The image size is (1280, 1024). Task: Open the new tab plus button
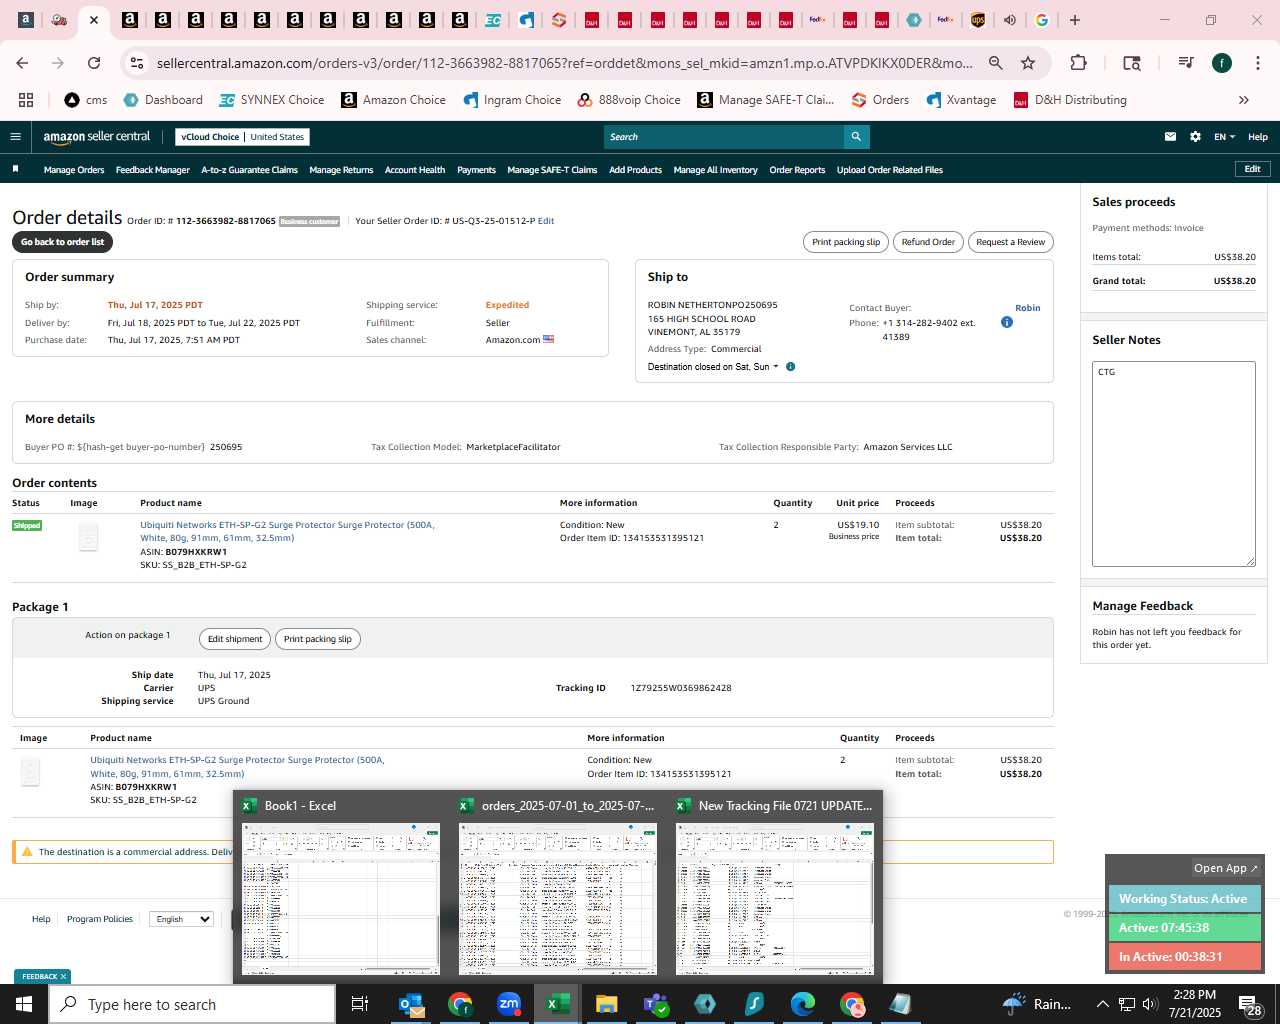pyautogui.click(x=1075, y=20)
